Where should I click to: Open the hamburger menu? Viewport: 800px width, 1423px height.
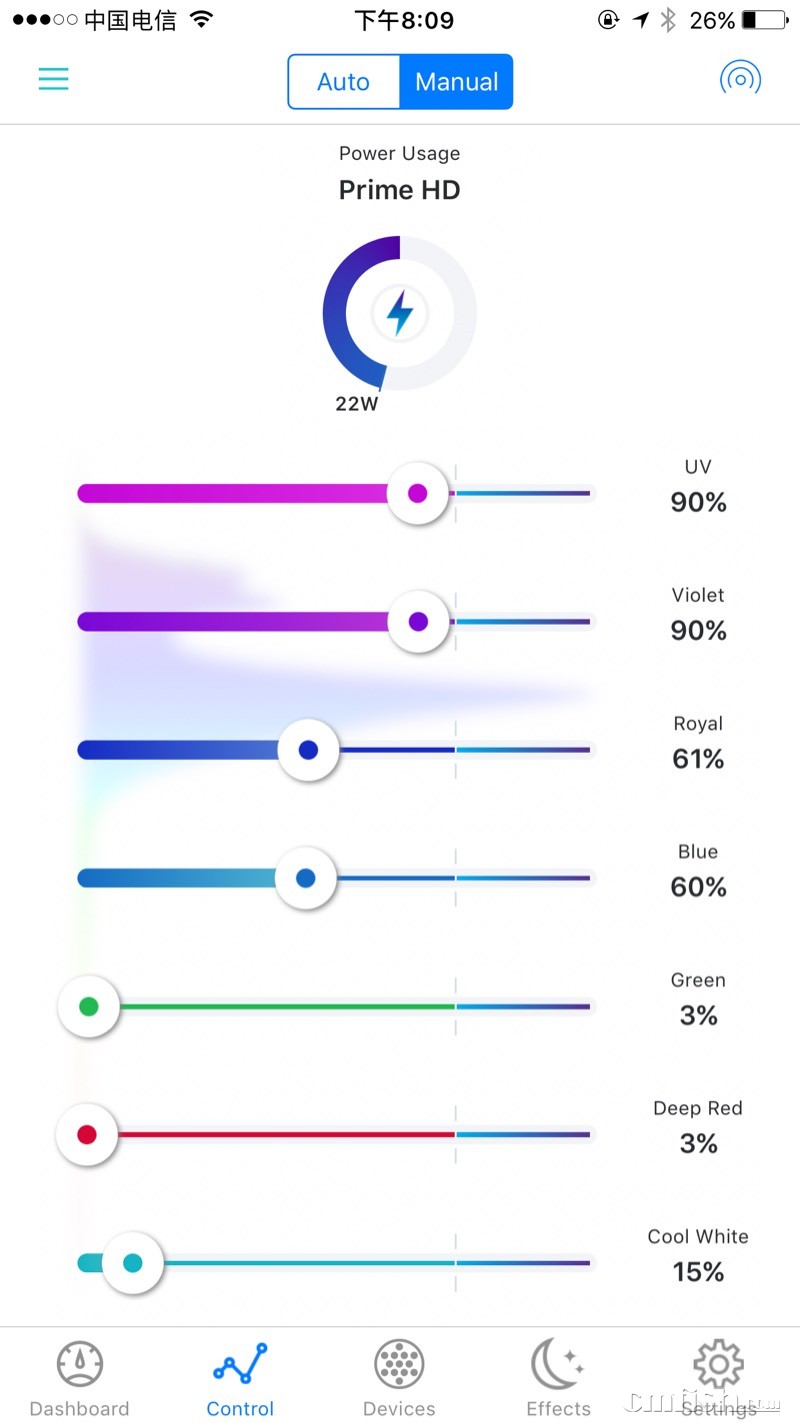tap(53, 79)
